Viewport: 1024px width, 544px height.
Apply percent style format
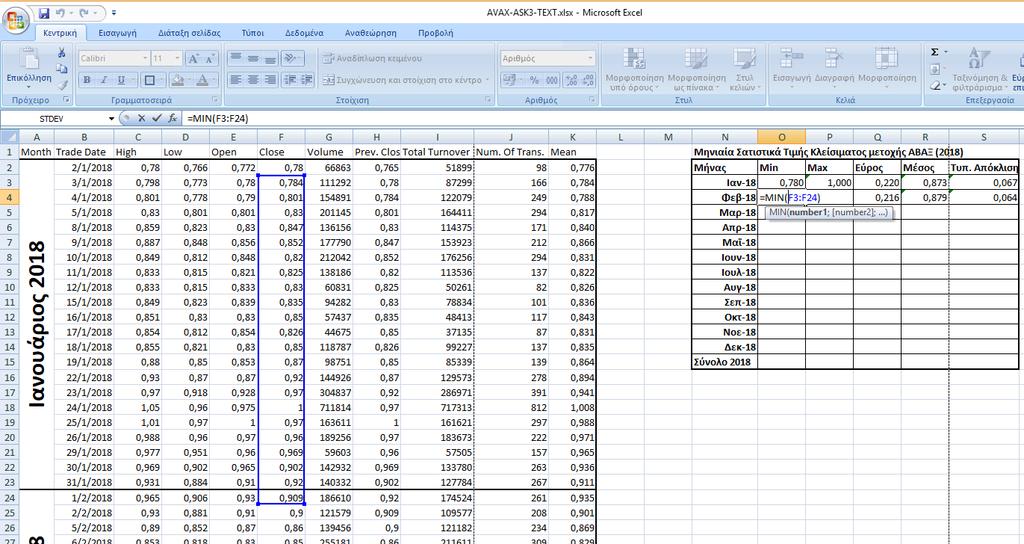tap(534, 80)
